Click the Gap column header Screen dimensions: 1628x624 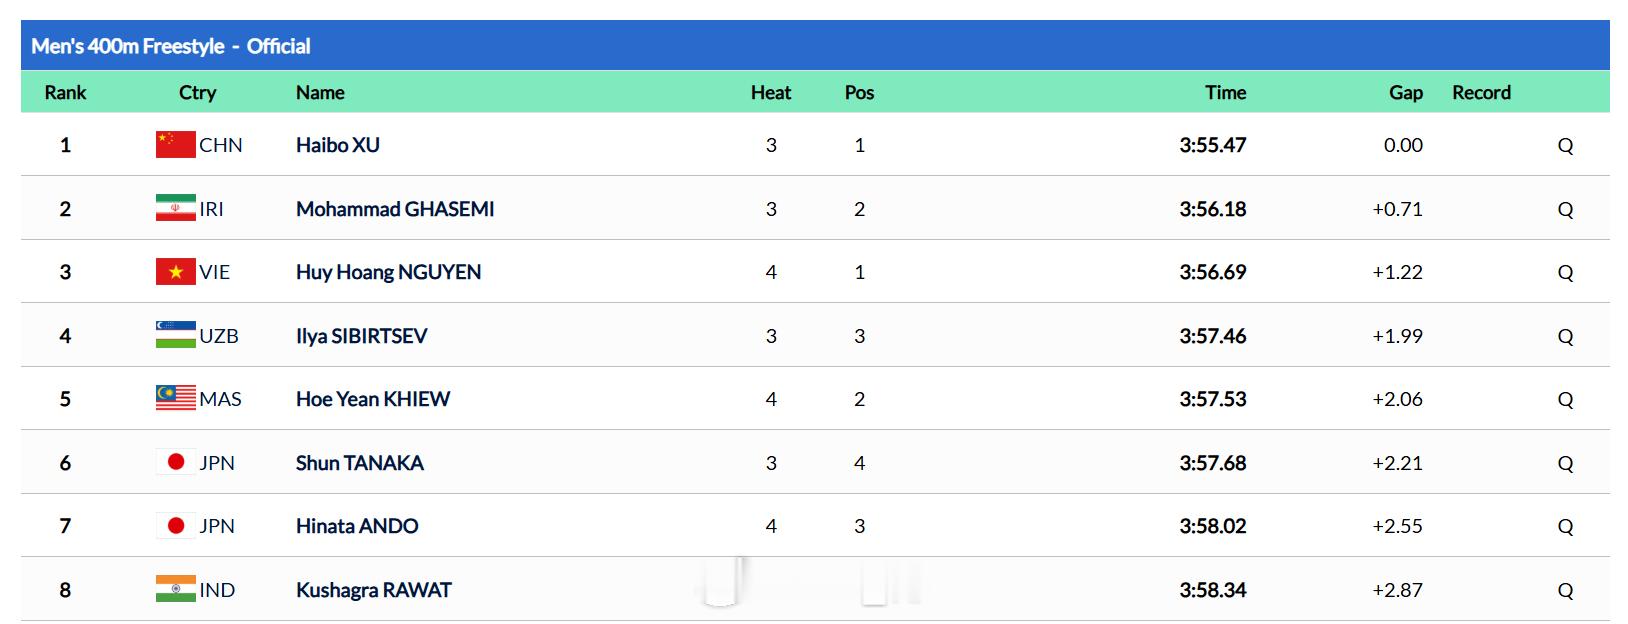tap(1405, 92)
